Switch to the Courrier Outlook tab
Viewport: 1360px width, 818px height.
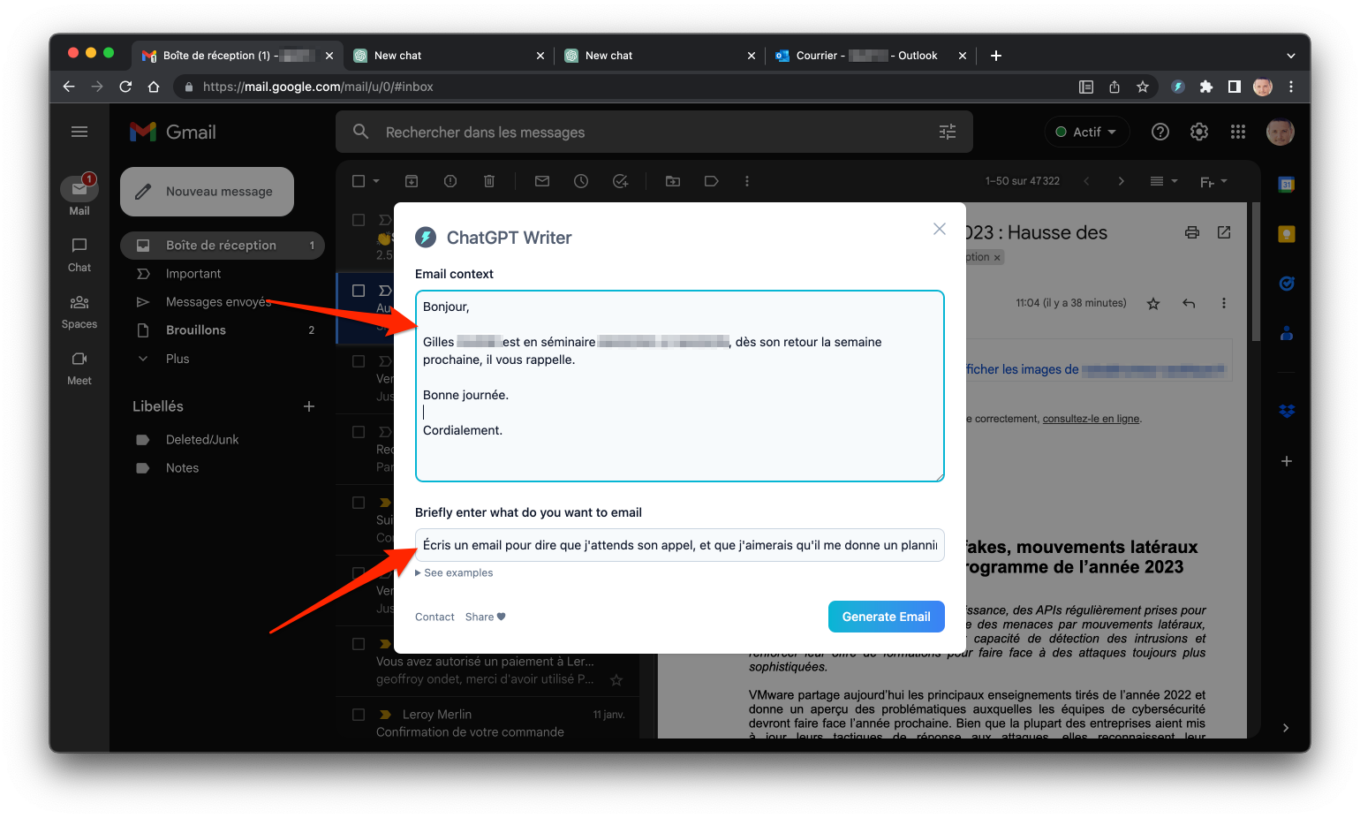pos(869,56)
